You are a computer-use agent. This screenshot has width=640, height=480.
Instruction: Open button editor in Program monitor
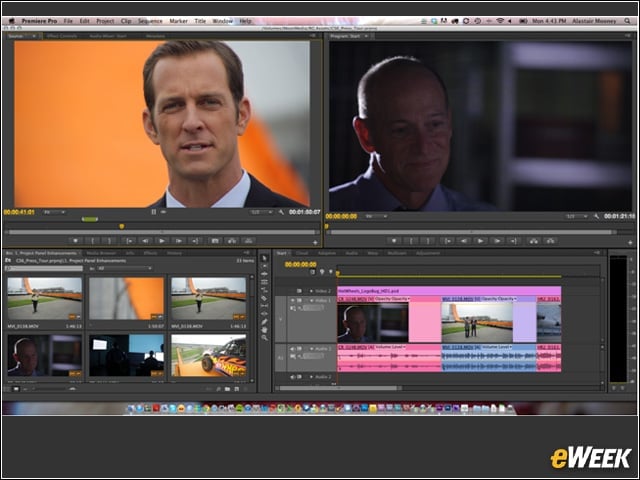pyautogui.click(x=631, y=242)
